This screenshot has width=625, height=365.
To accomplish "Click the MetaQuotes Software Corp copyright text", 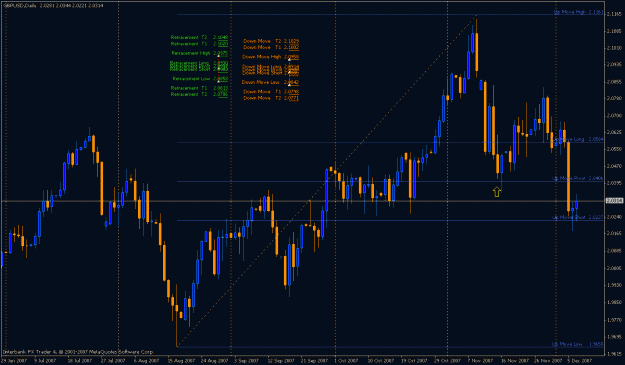I will click(x=78, y=352).
